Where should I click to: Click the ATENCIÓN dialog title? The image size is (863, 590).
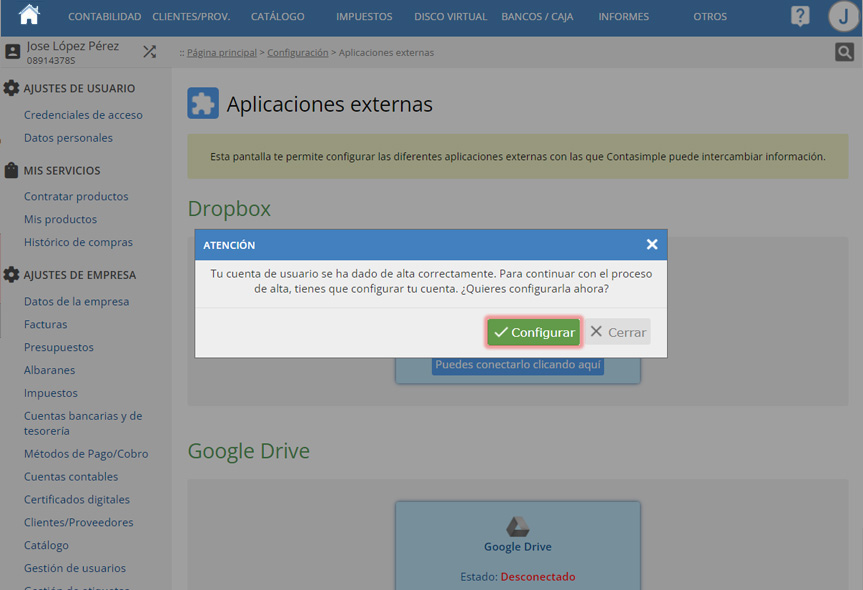coord(229,245)
